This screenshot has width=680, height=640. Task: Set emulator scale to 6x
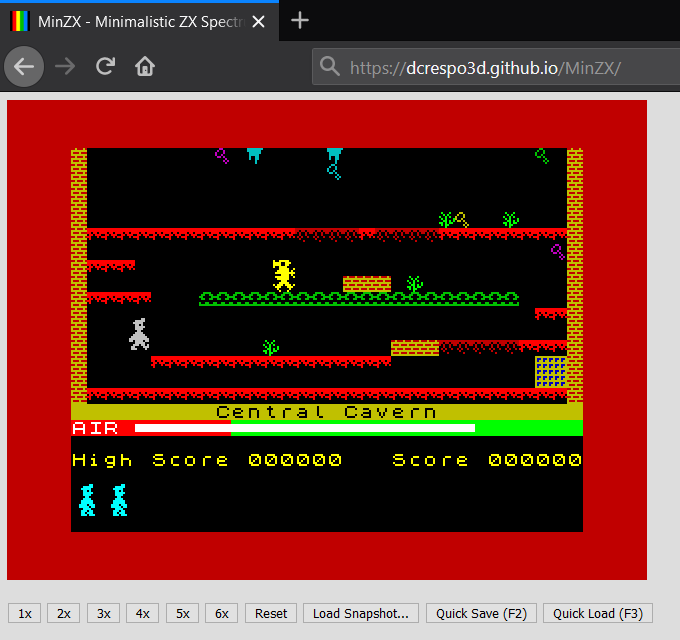222,613
